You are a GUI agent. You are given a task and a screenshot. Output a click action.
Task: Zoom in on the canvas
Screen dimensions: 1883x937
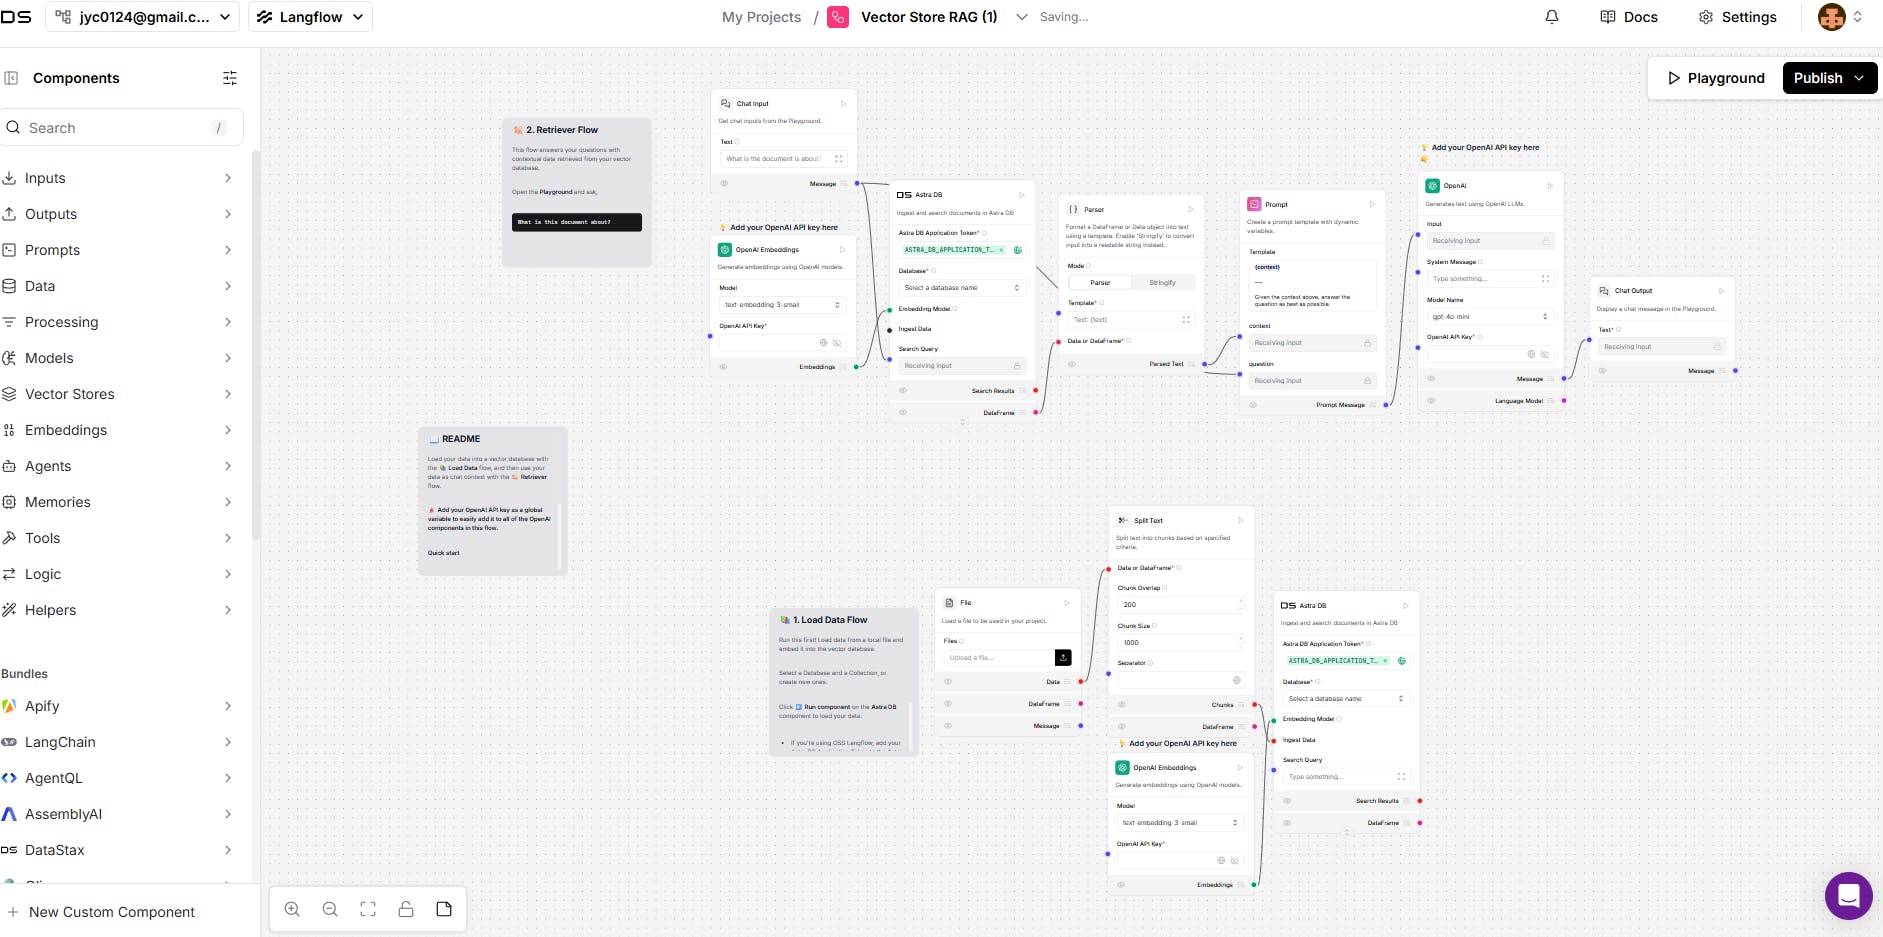point(292,909)
